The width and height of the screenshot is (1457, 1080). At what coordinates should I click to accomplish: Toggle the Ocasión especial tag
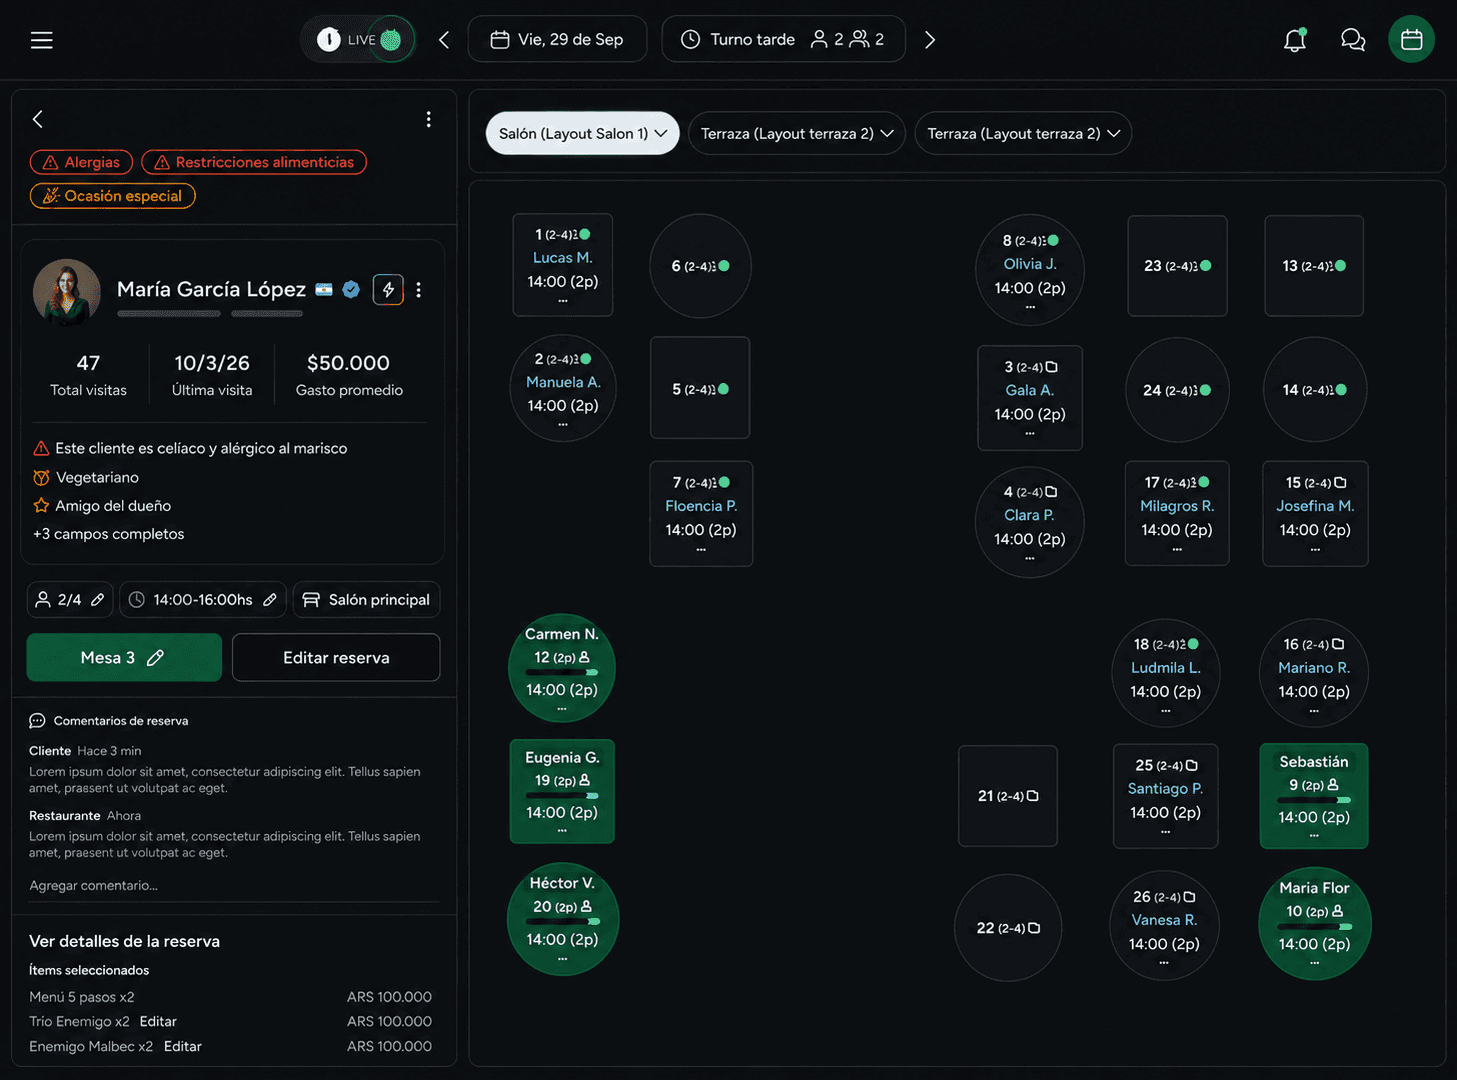click(113, 196)
